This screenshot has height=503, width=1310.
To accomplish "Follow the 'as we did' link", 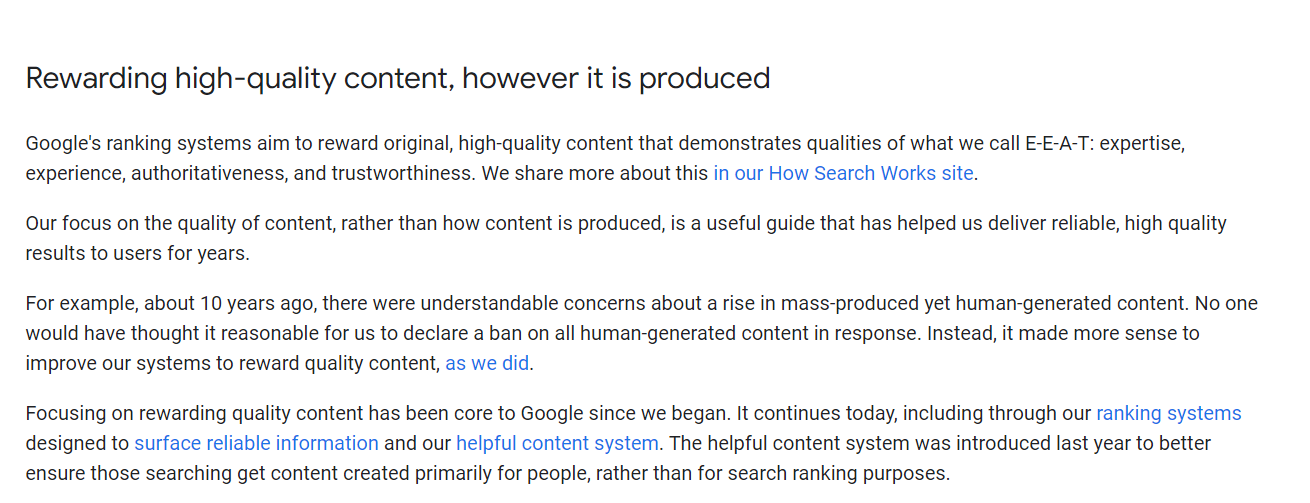I will tap(487, 363).
